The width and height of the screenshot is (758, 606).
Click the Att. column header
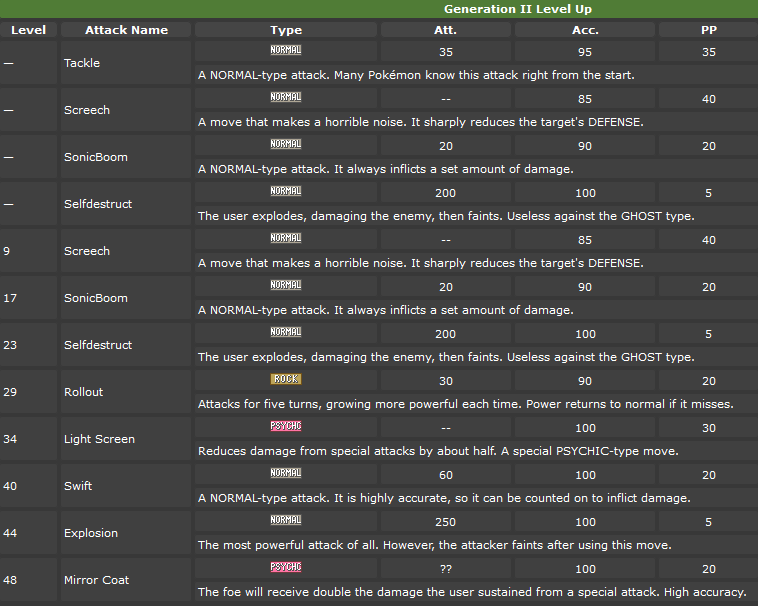(x=445, y=30)
